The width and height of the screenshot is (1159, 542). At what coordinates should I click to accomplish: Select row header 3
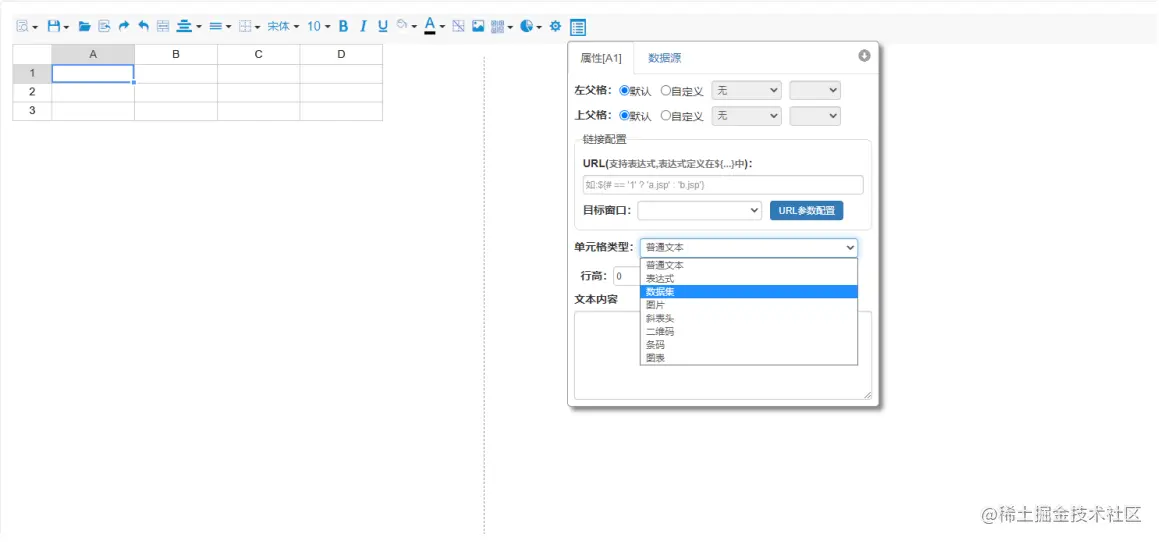click(x=33, y=111)
